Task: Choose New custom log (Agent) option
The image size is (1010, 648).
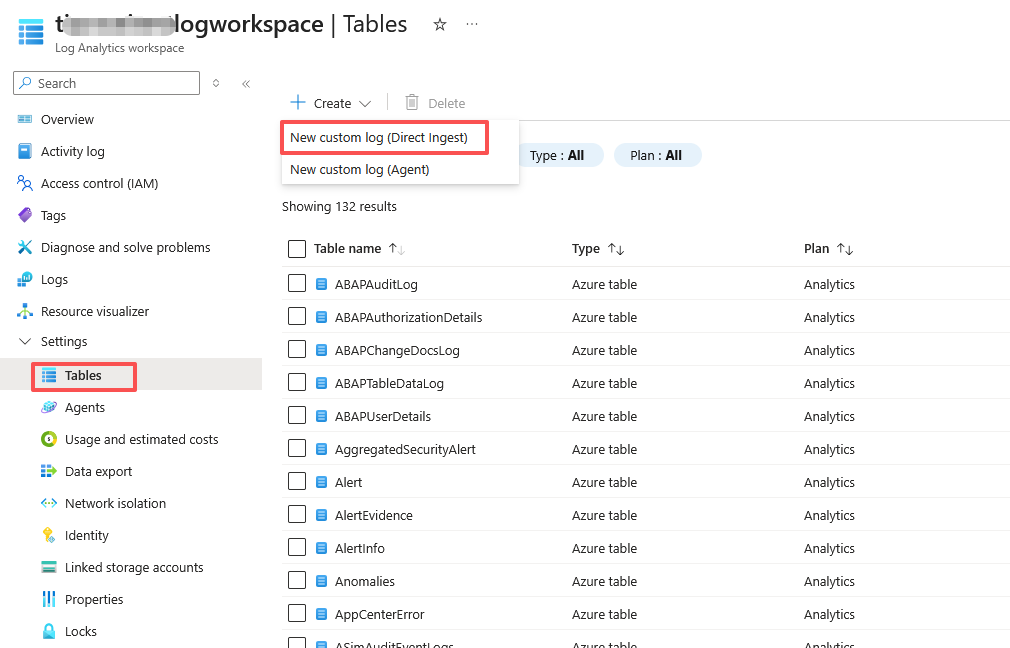Action: [x=360, y=169]
